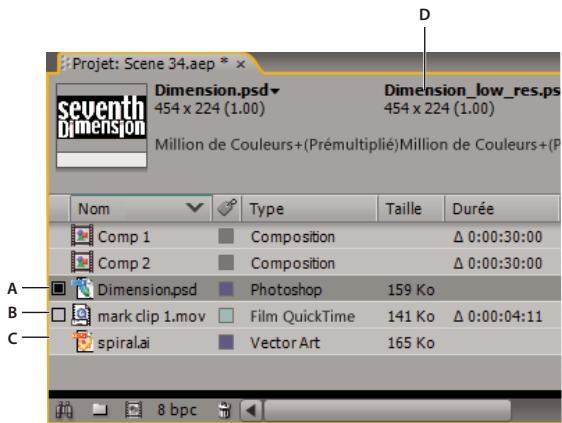Click gray label swatch for Comp 2
This screenshot has height=423, width=562.
click(x=226, y=263)
